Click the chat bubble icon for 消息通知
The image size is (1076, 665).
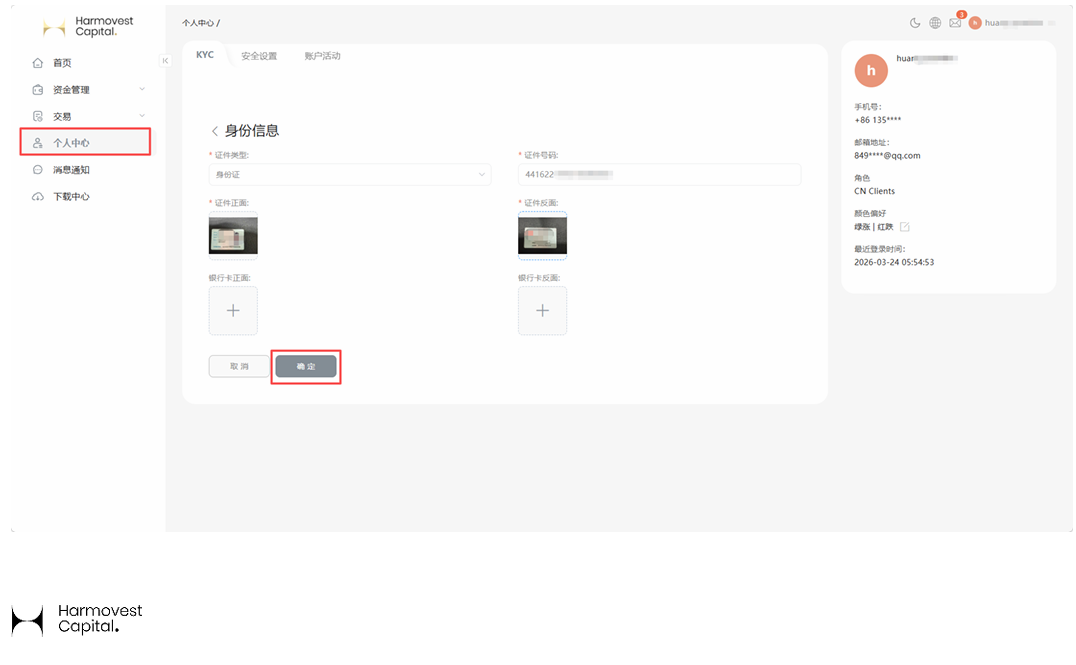click(38, 170)
